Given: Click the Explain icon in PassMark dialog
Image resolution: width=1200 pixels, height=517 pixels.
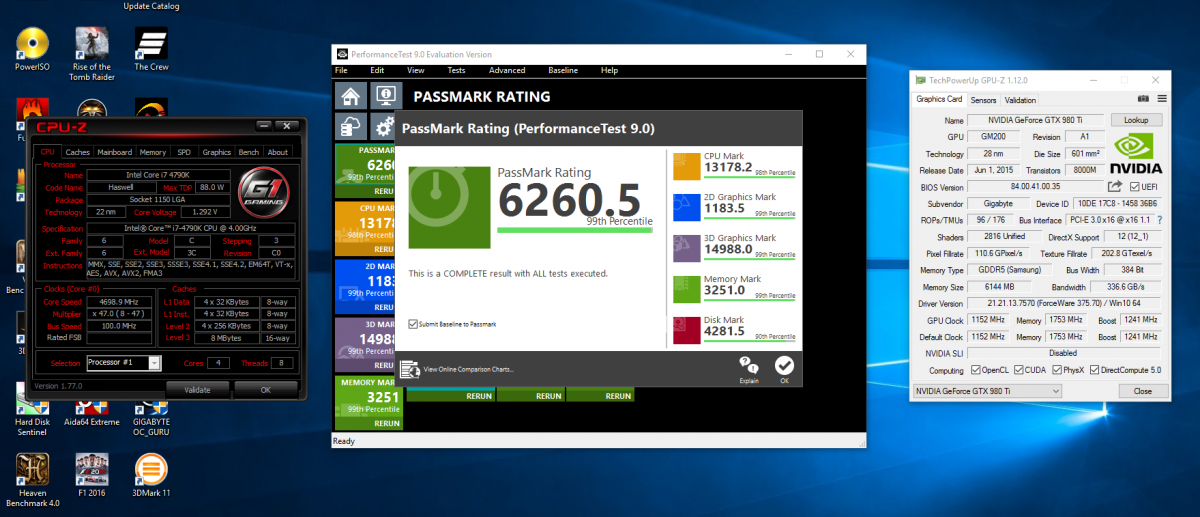Looking at the screenshot, I should pos(749,367).
